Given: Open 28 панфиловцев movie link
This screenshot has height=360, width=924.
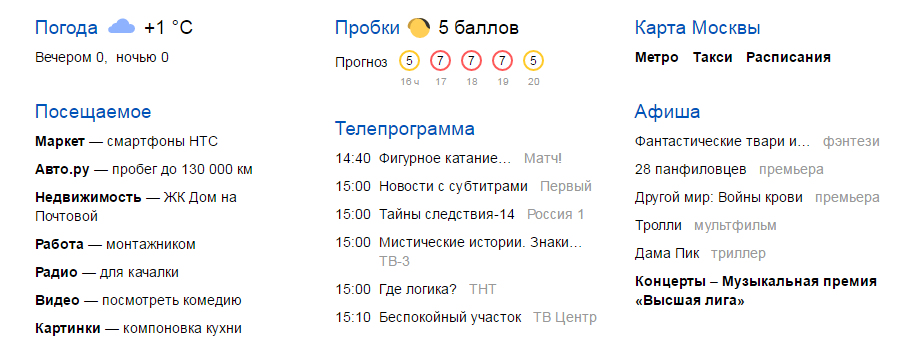Looking at the screenshot, I should 691,170.
